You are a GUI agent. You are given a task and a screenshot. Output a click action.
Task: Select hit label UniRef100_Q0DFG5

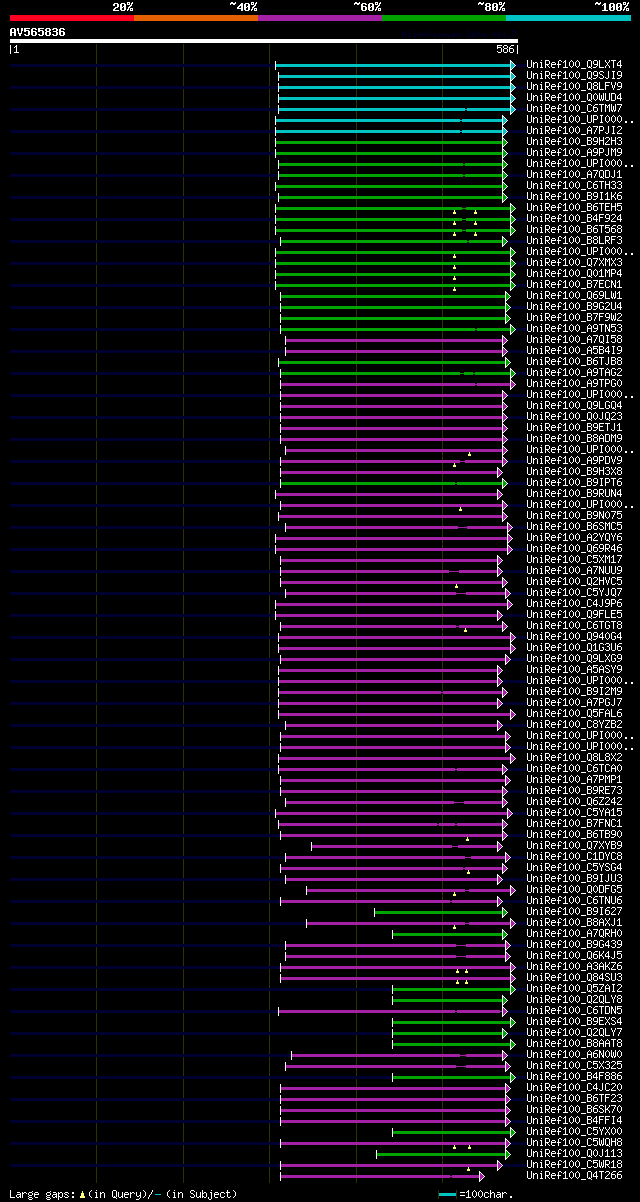(x=574, y=889)
